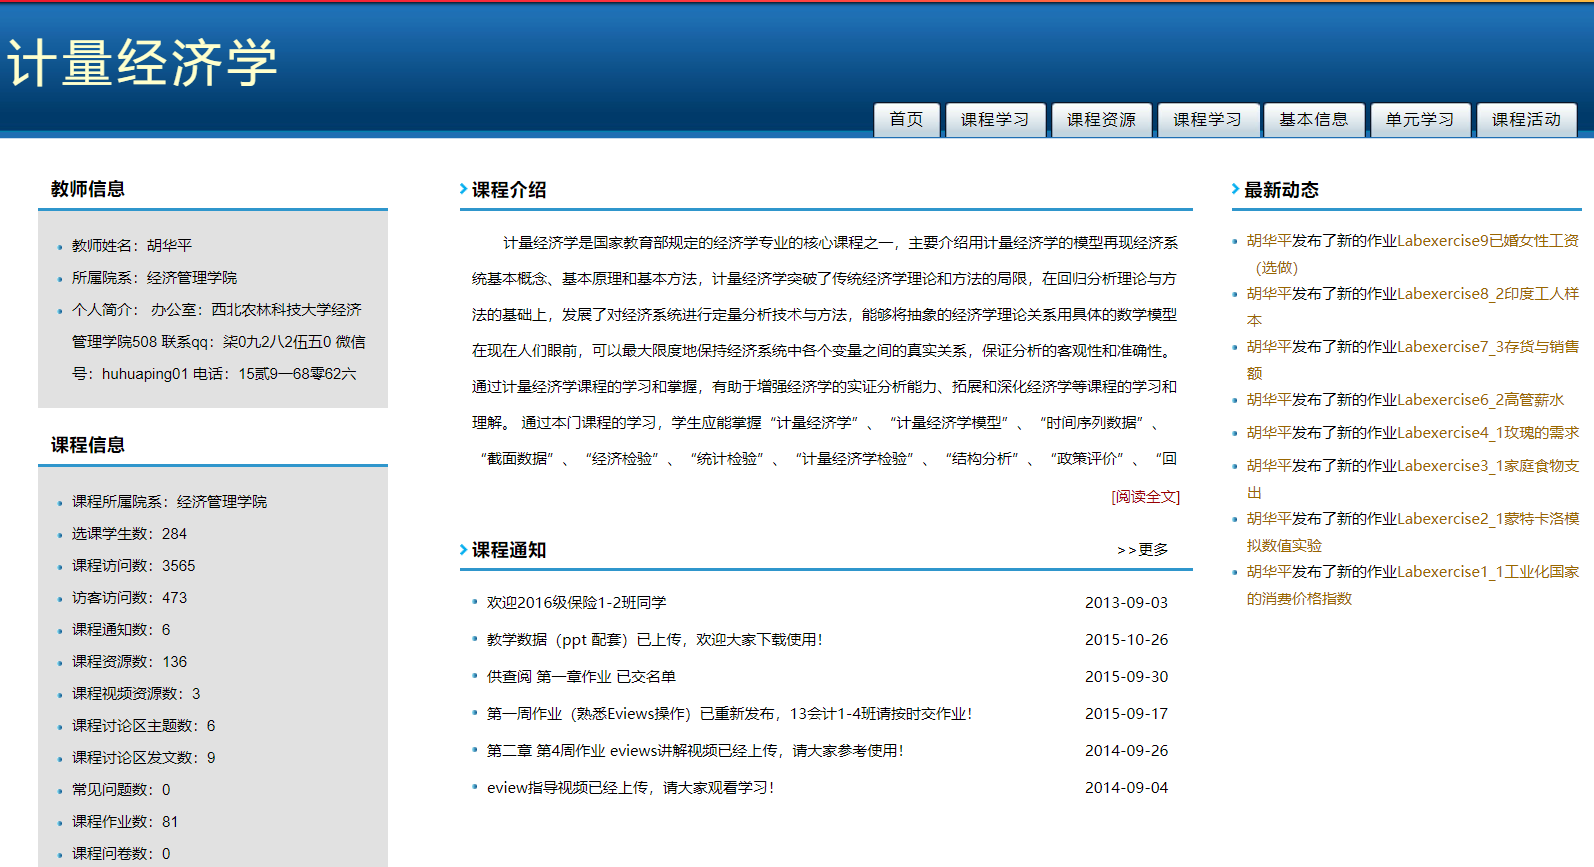Screen dimensions: 1594x867
Task: Select the 课程学习 tab just before 基本信息
Action: pos(1207,120)
